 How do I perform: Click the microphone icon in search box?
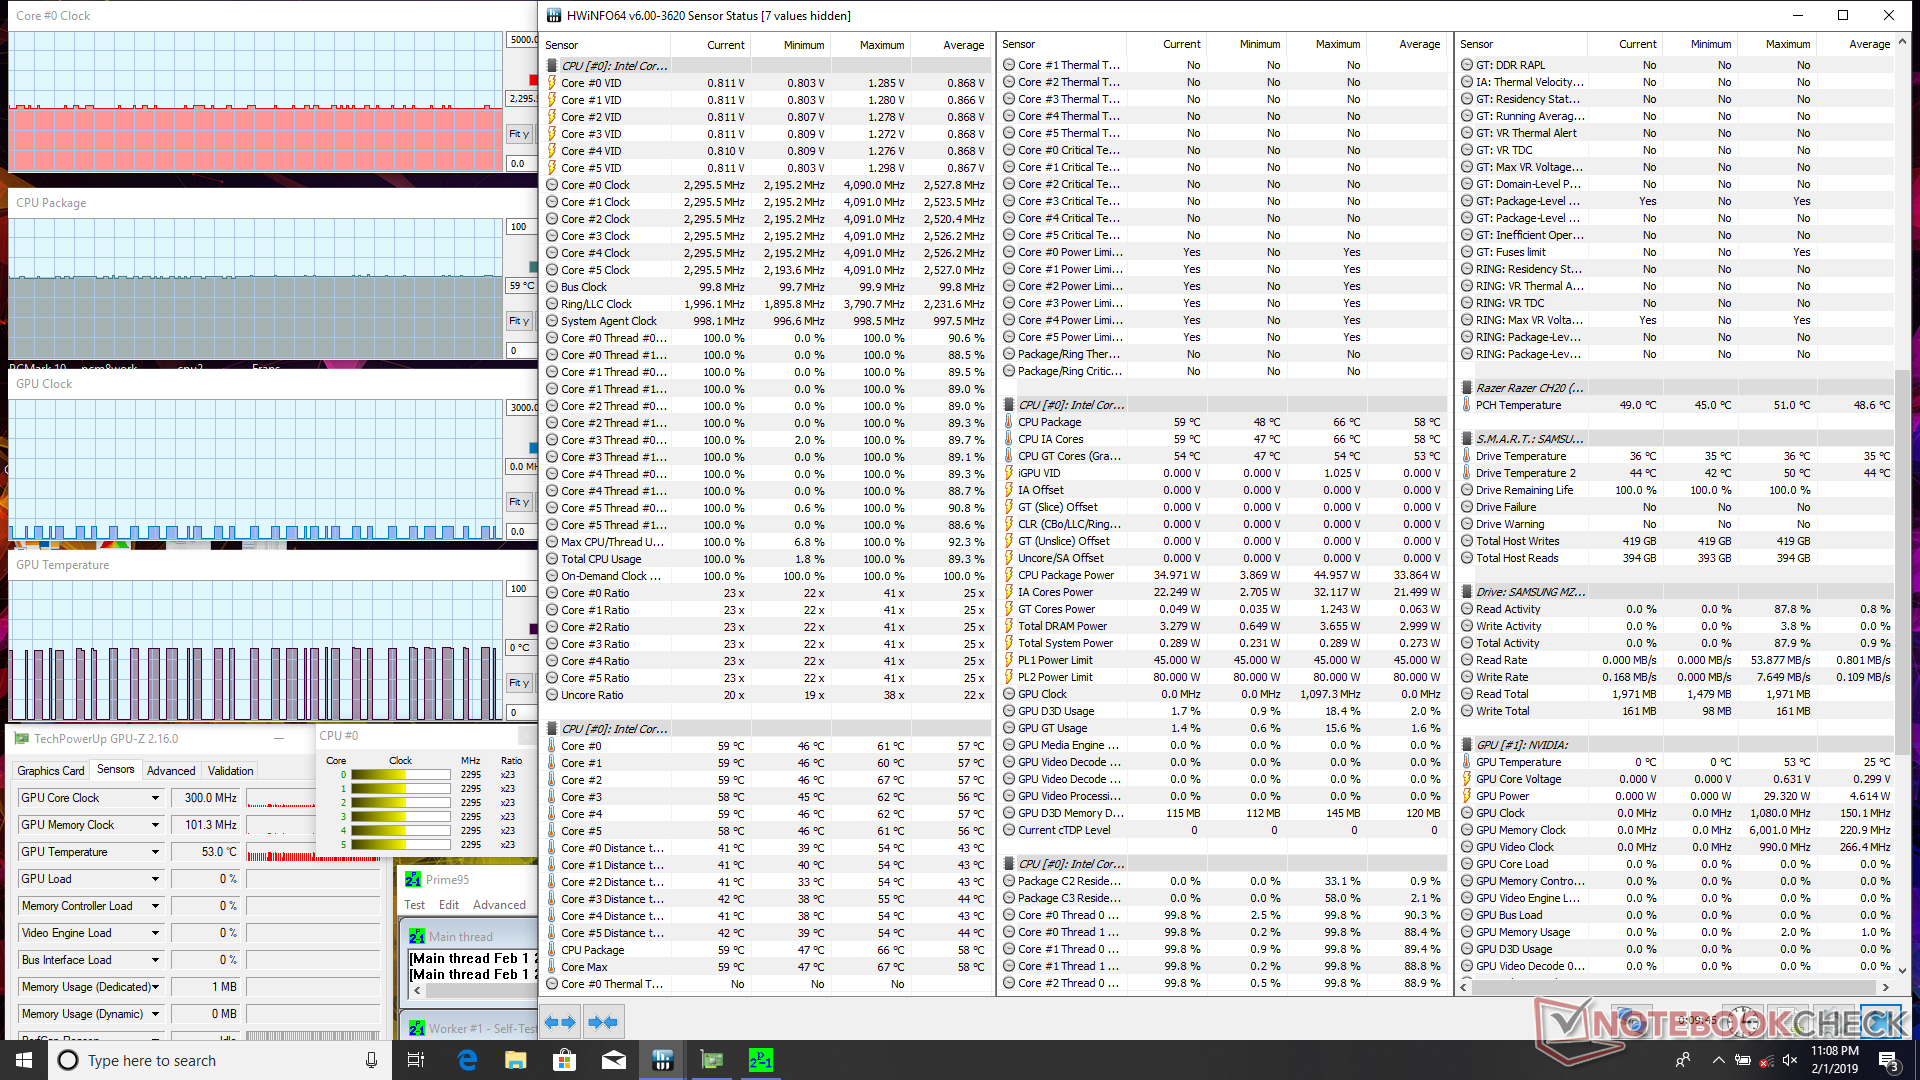371,1060
